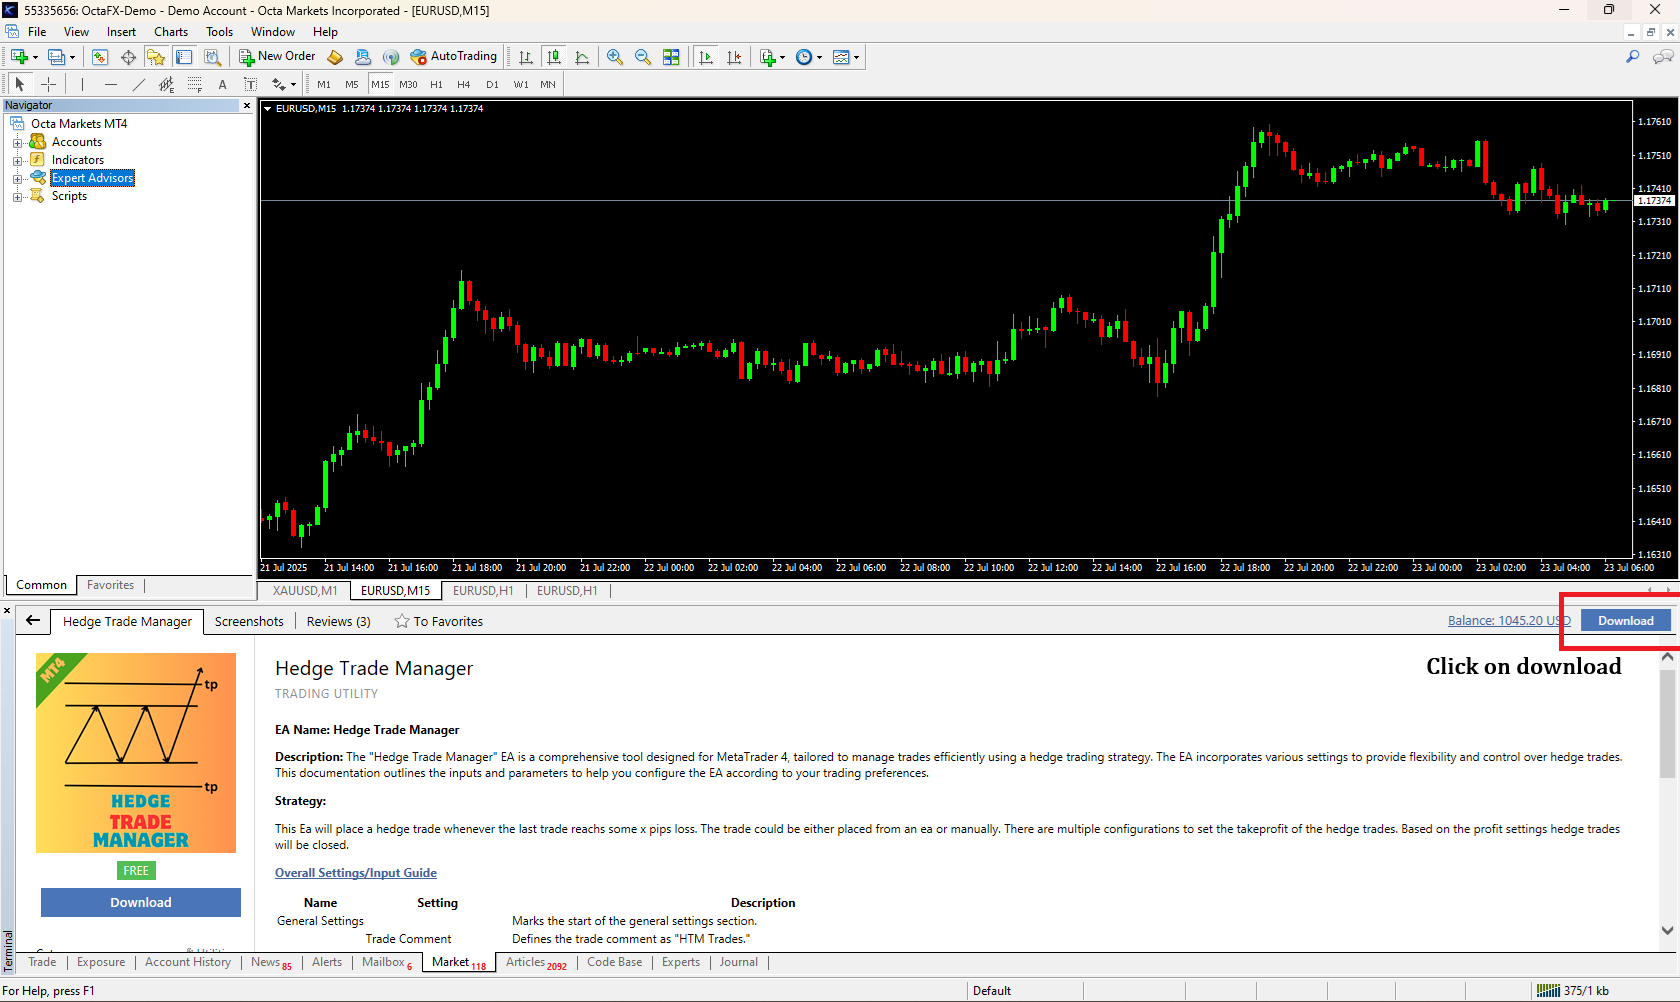The image size is (1680, 1002).
Task: Click the blue Download button at top right
Action: click(x=1626, y=621)
